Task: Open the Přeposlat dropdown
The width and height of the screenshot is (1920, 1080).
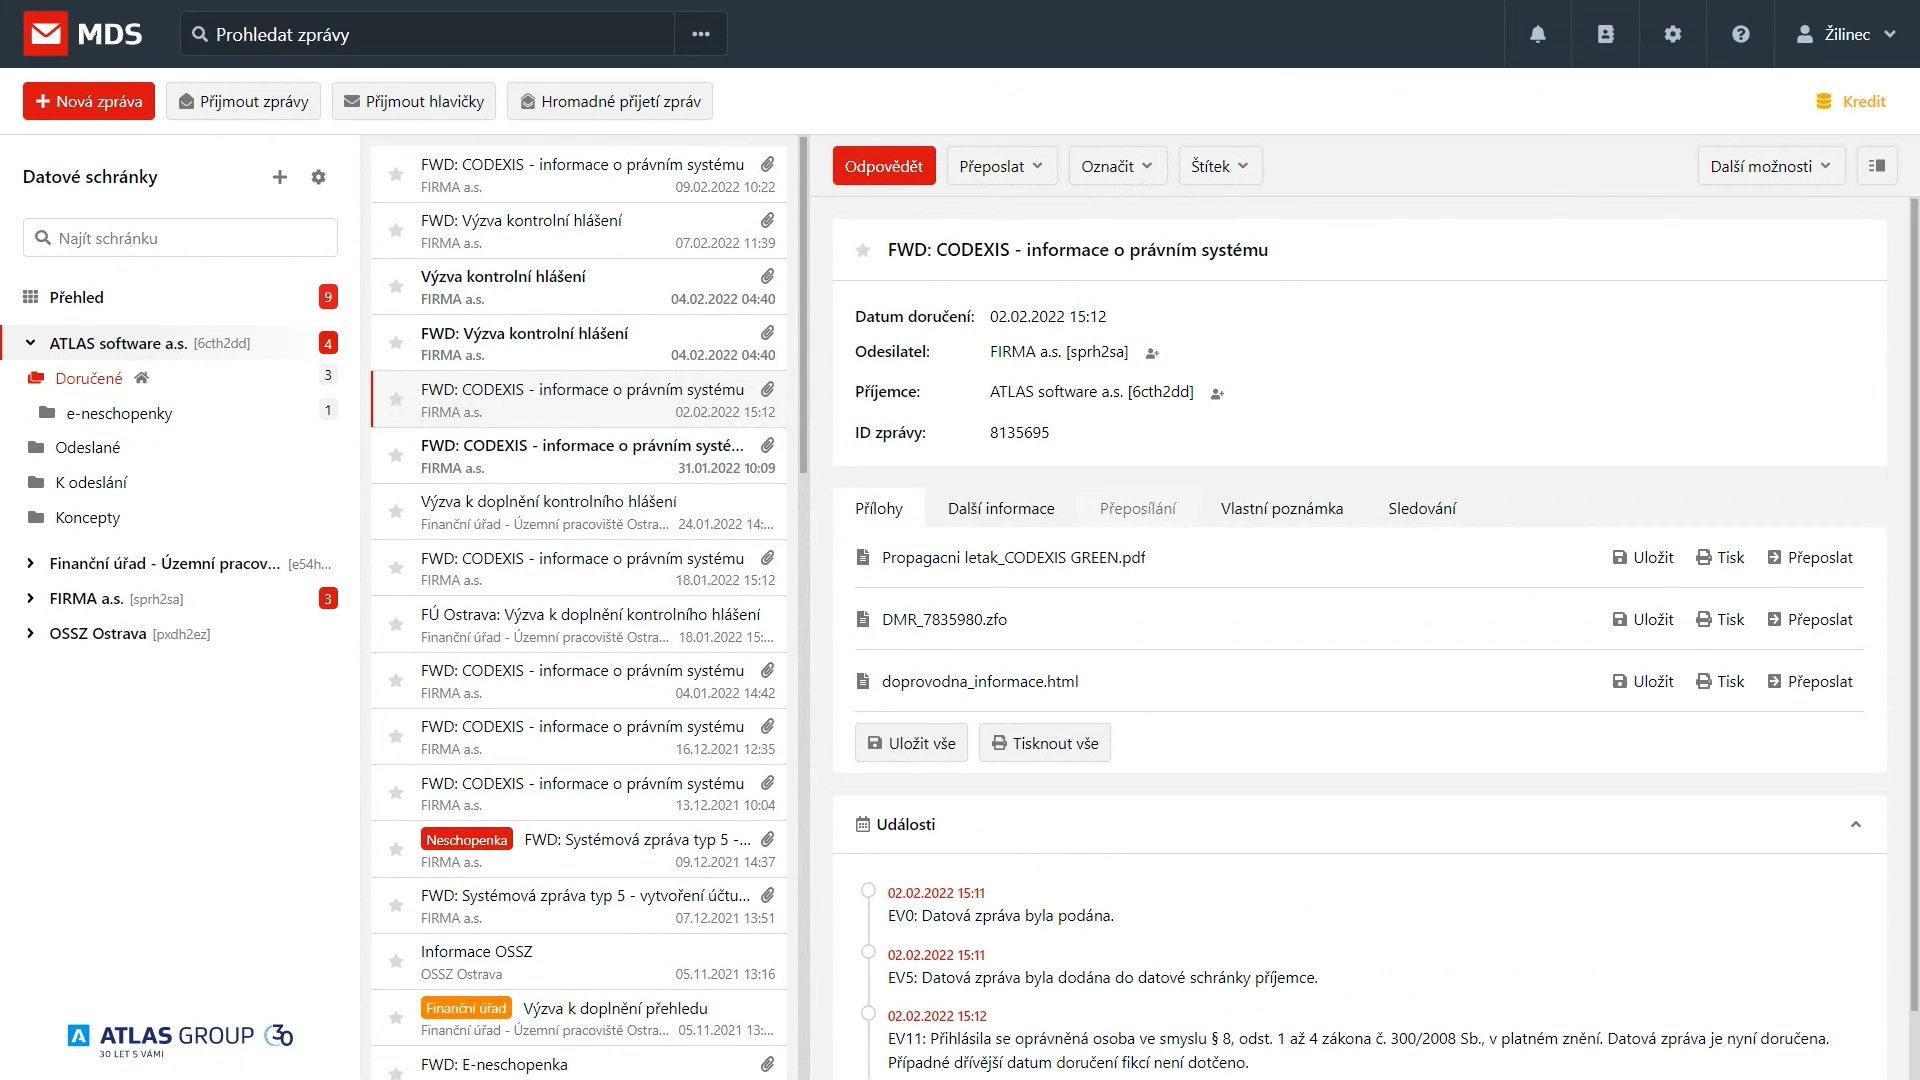Action: pyautogui.click(x=1001, y=166)
